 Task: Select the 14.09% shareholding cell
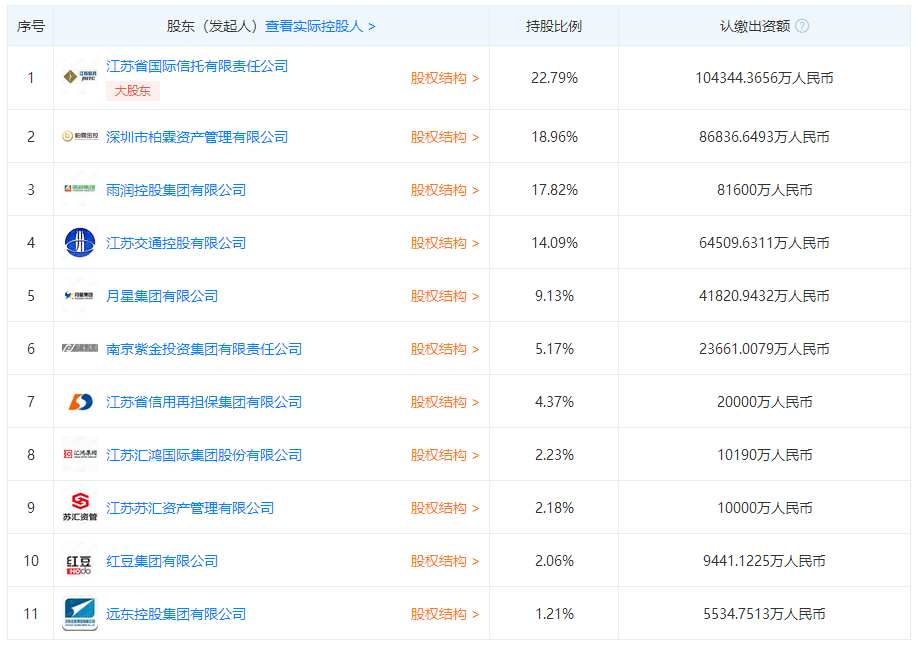(x=554, y=243)
